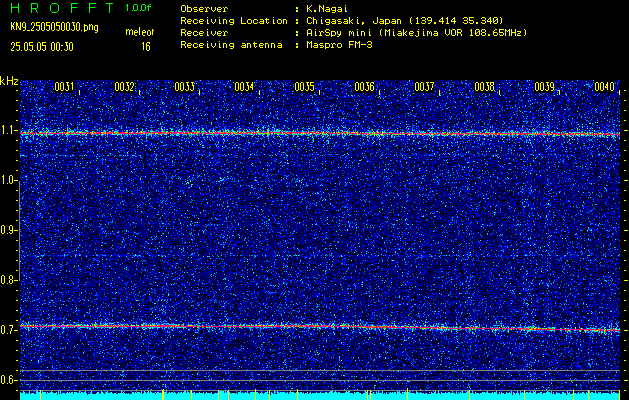Click the 1.0 frequency axis label

click(8, 180)
